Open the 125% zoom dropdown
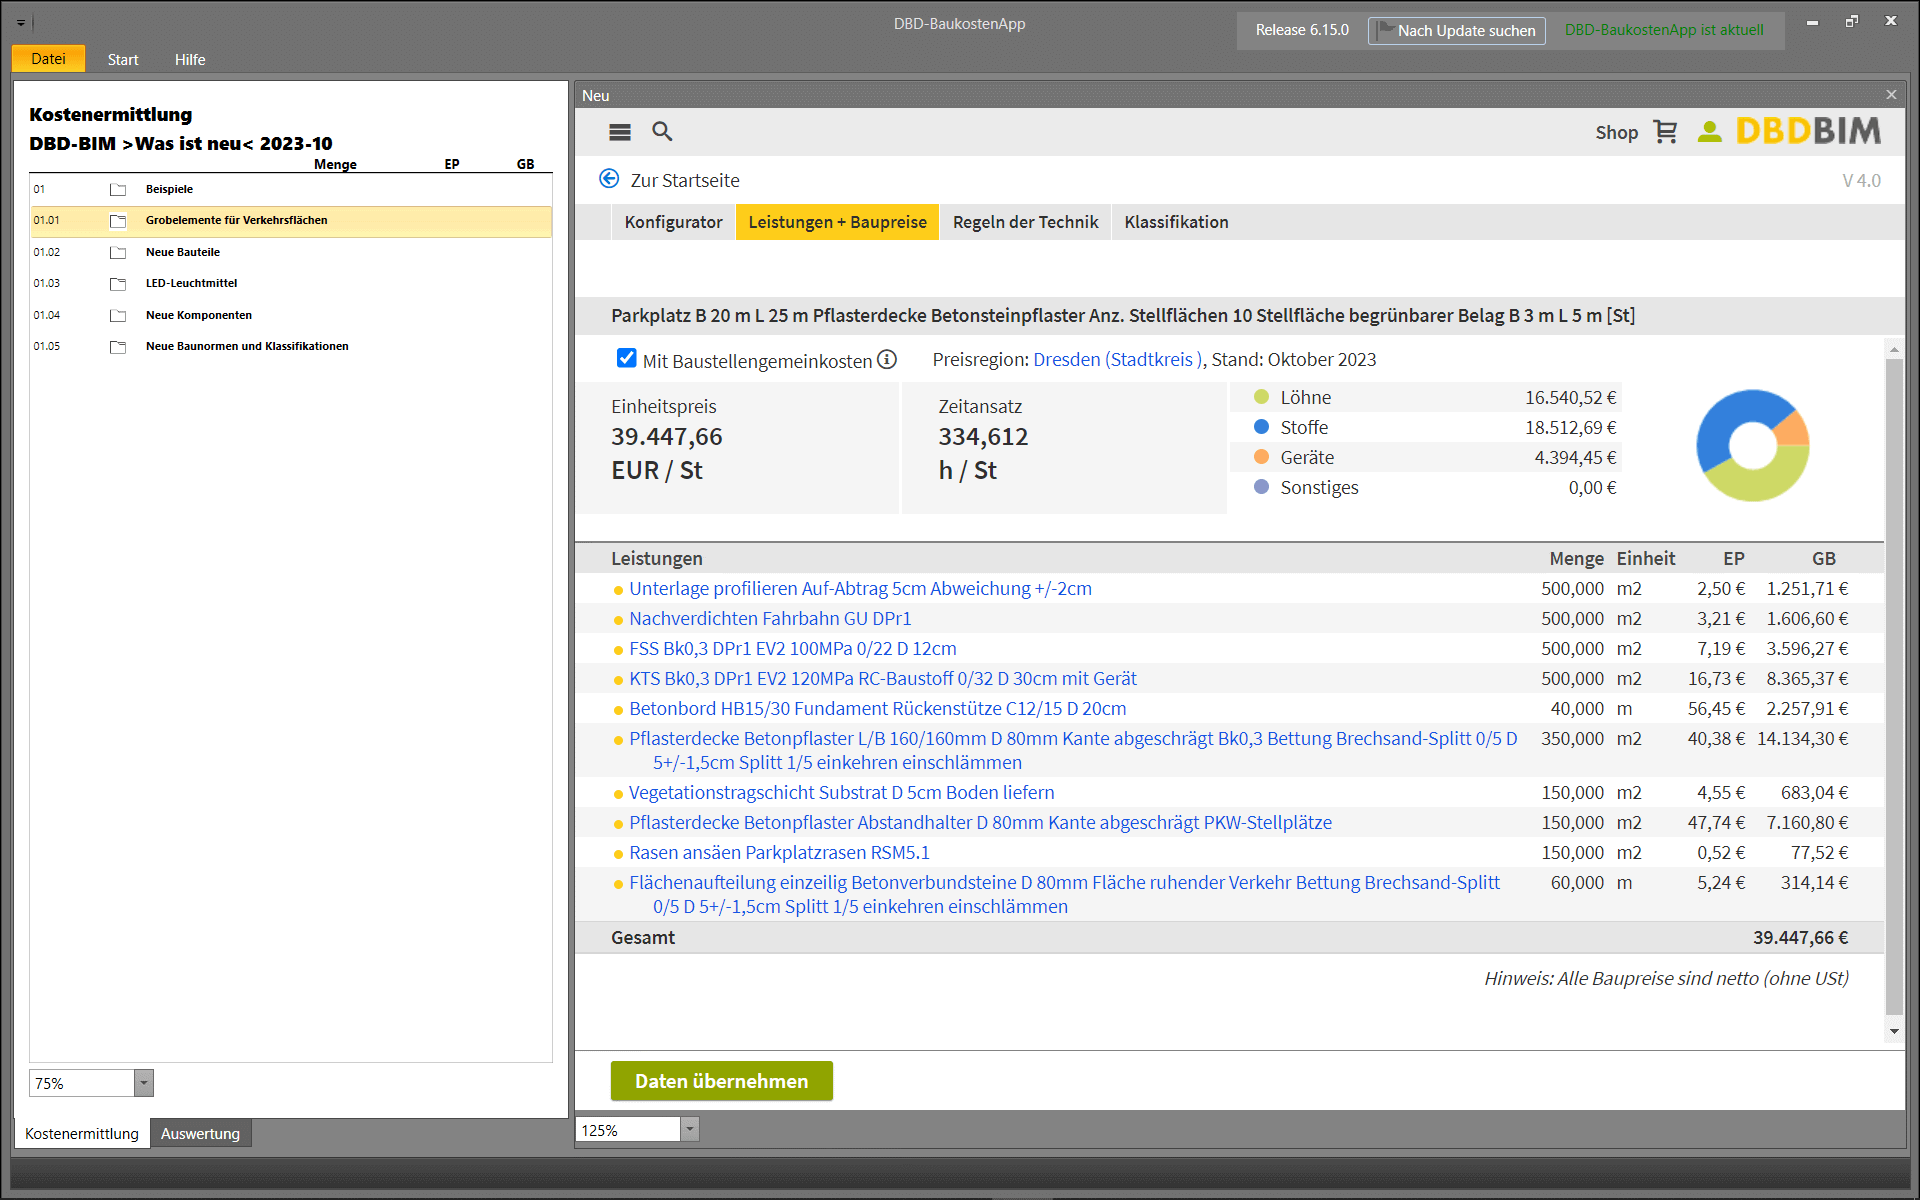This screenshot has width=1920, height=1200. (690, 1130)
